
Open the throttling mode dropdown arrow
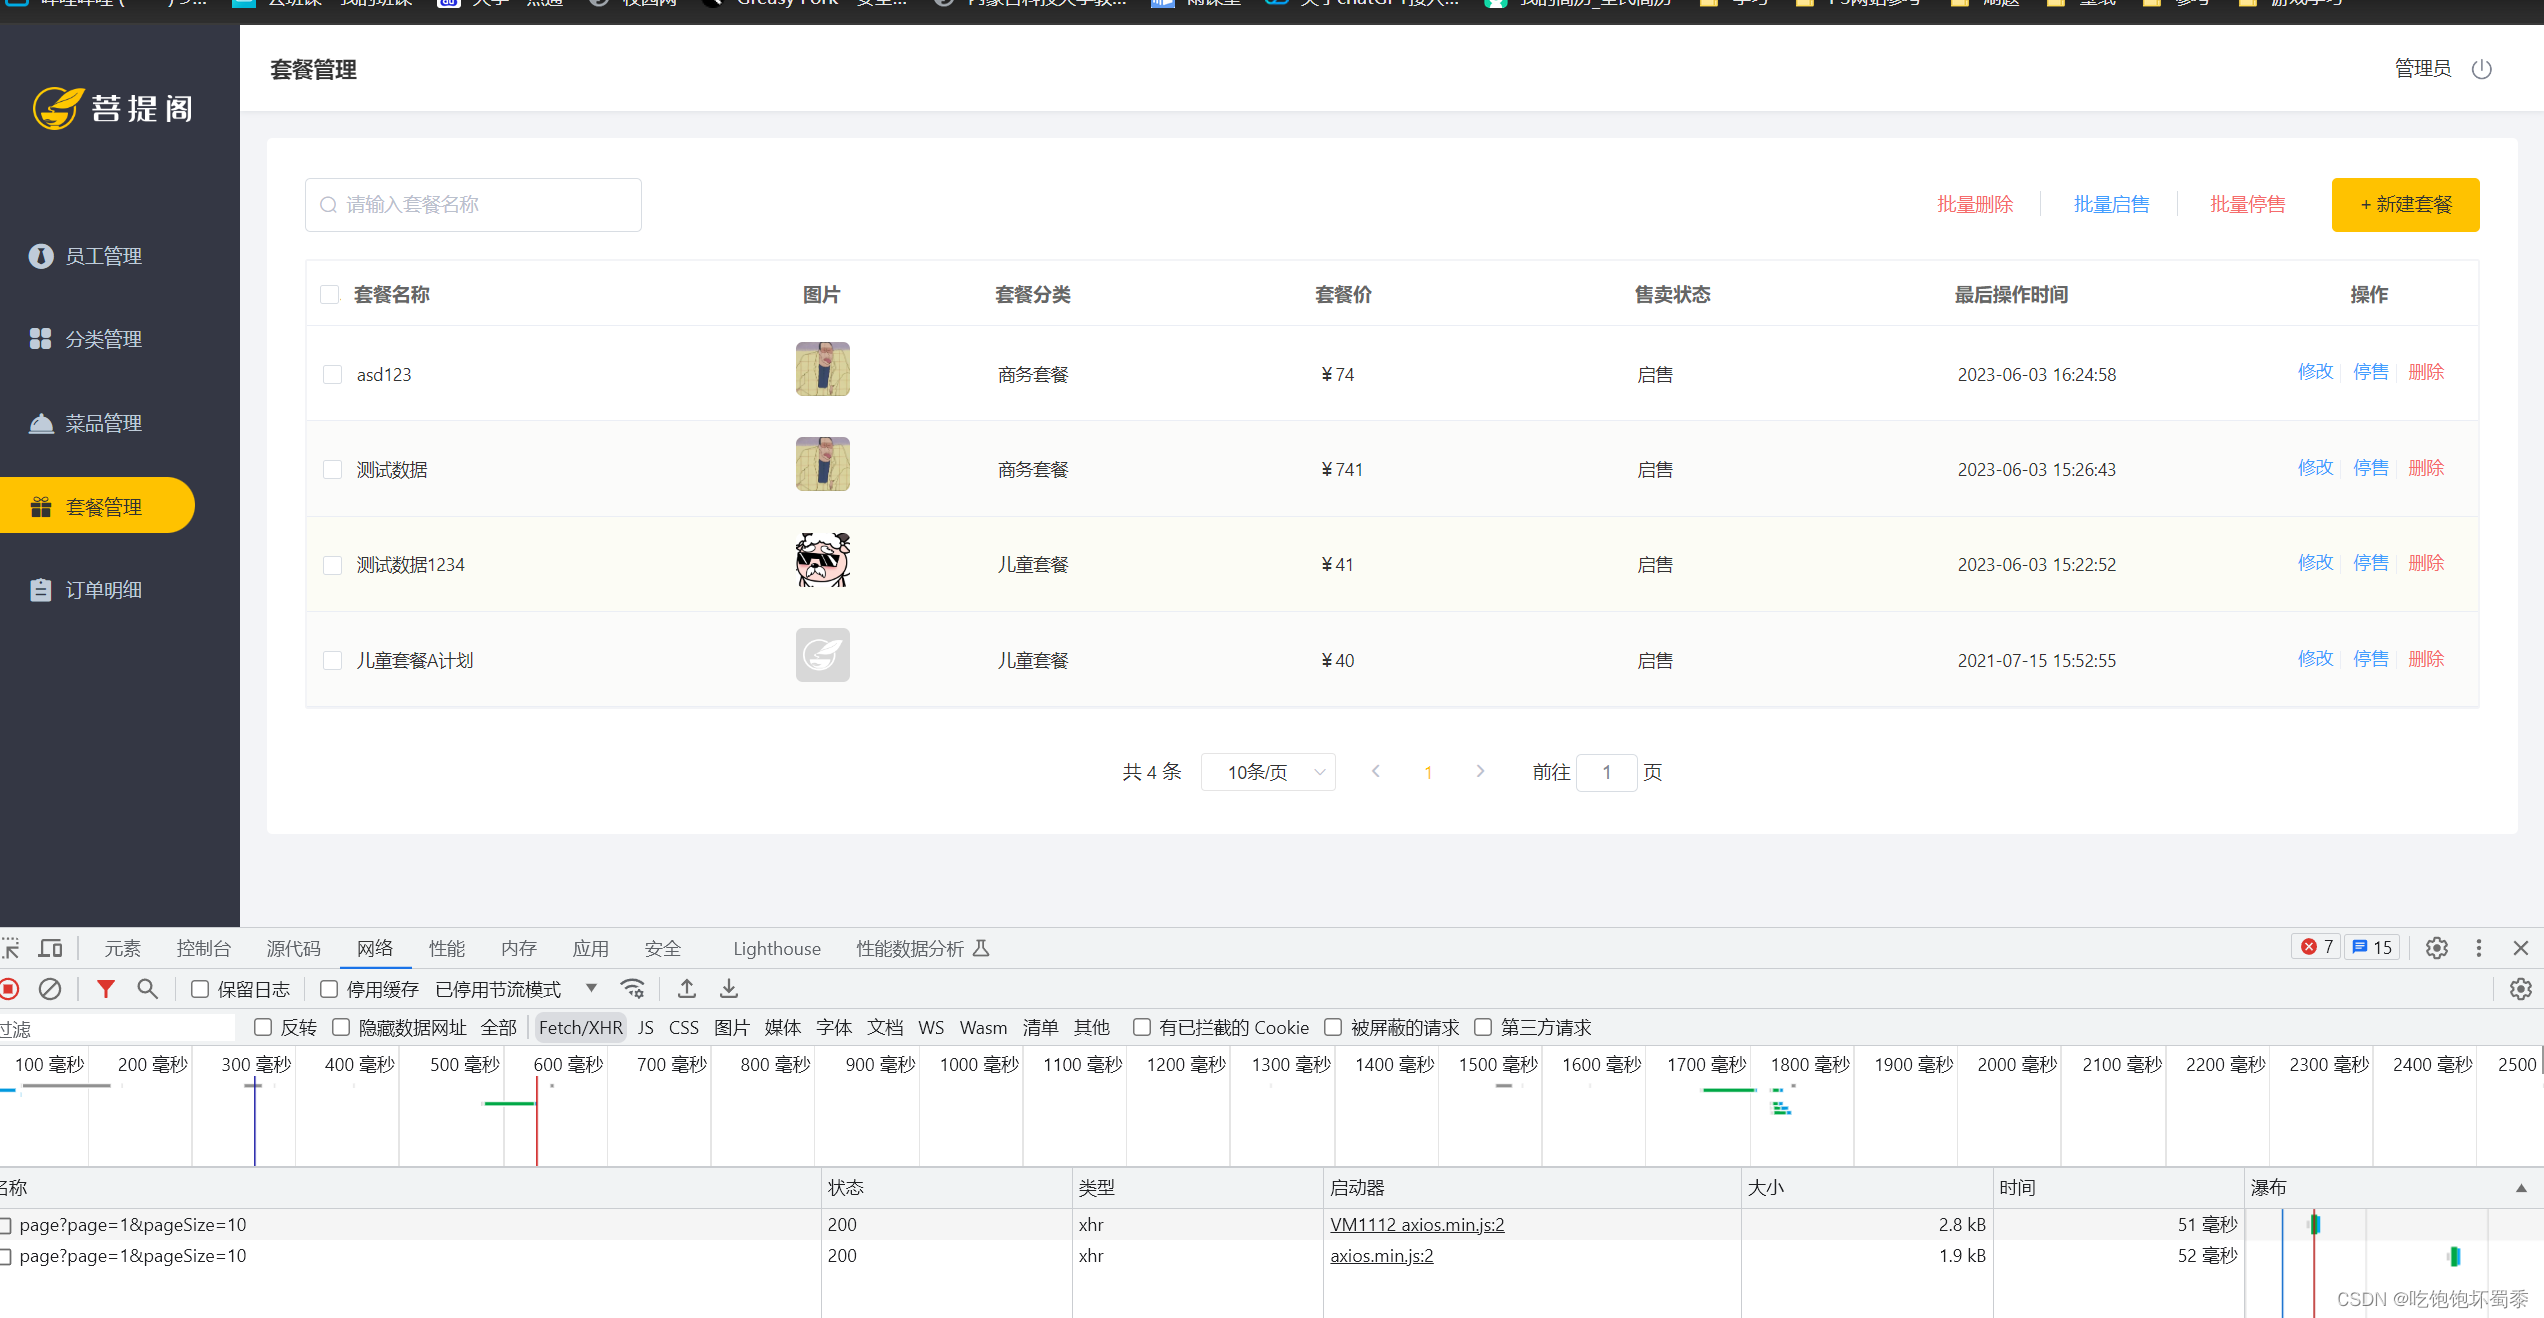[x=592, y=988]
